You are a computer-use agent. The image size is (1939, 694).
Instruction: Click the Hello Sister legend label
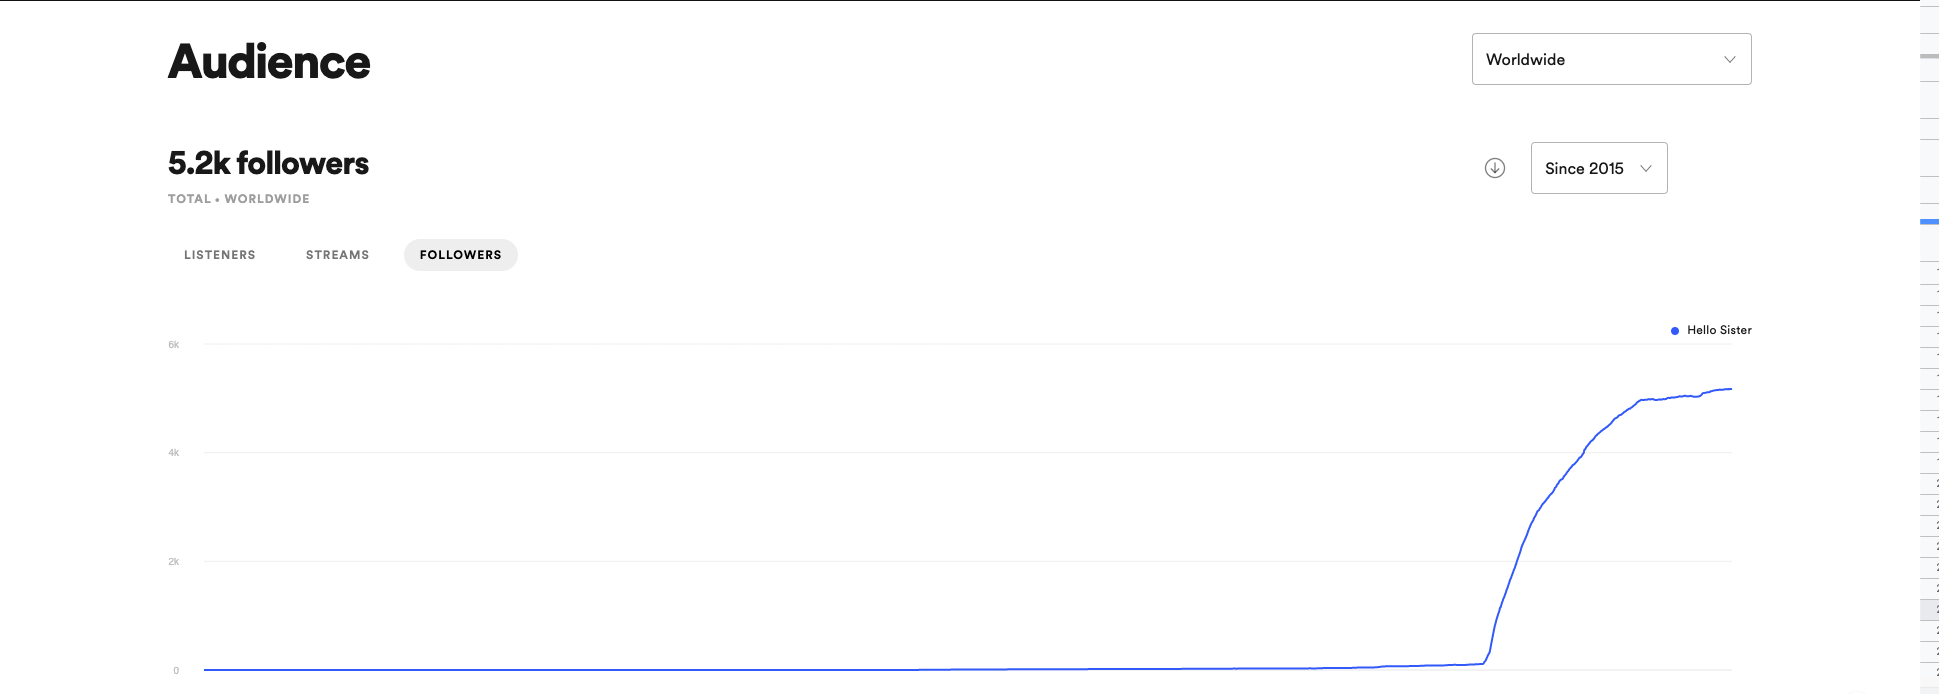click(1719, 330)
